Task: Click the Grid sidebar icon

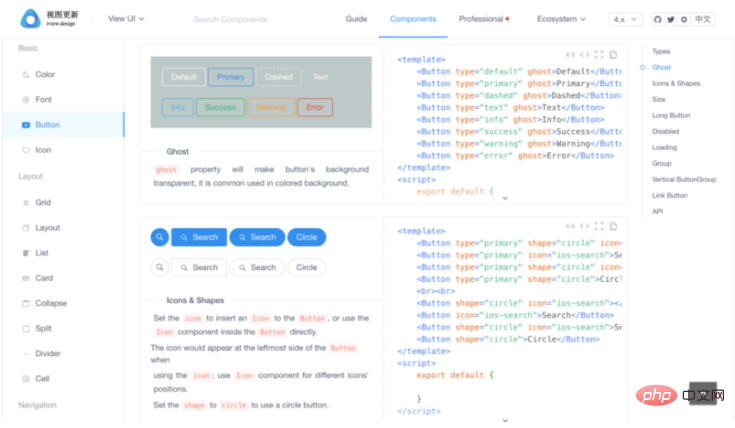Action: pyautogui.click(x=26, y=203)
